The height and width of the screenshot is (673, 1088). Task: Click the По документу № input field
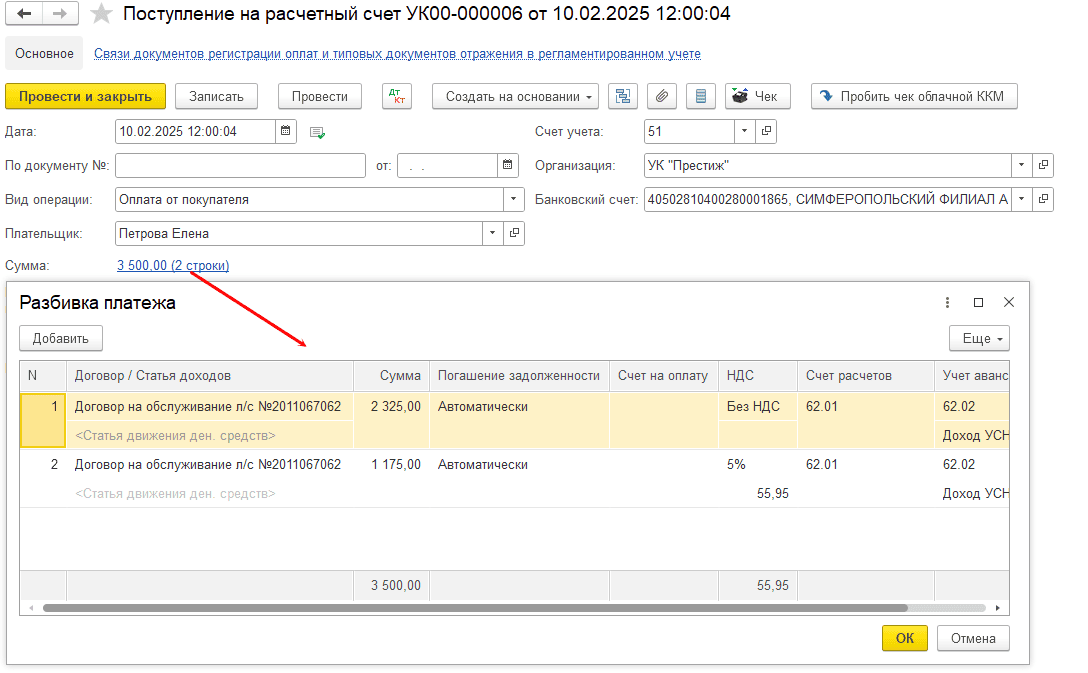pos(240,165)
